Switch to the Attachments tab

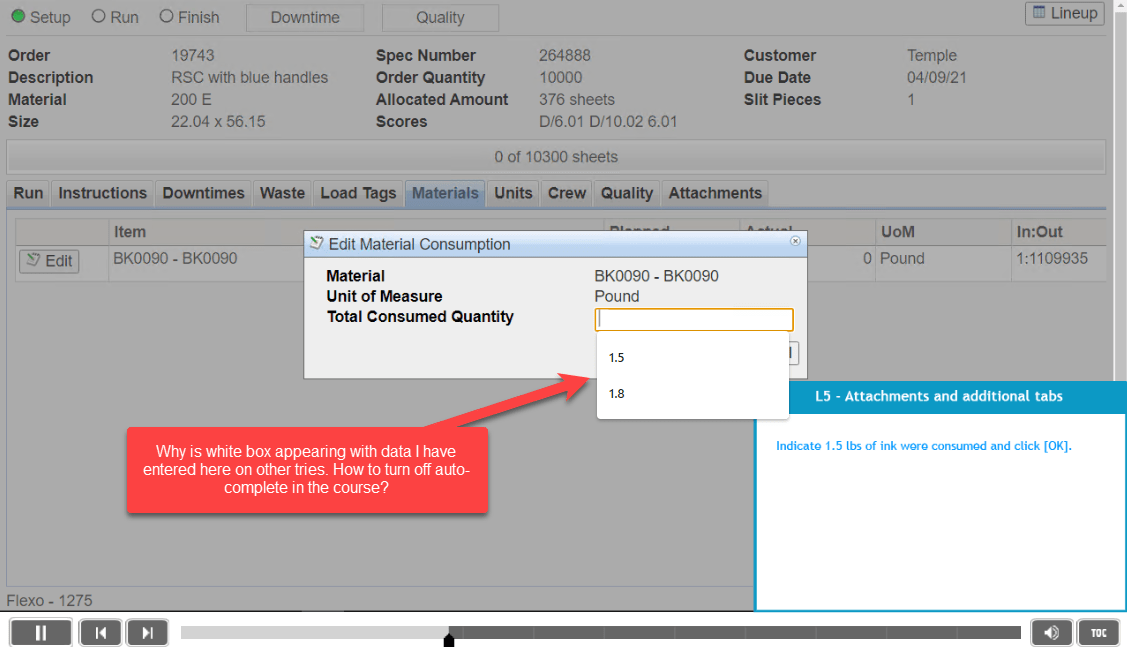(714, 193)
